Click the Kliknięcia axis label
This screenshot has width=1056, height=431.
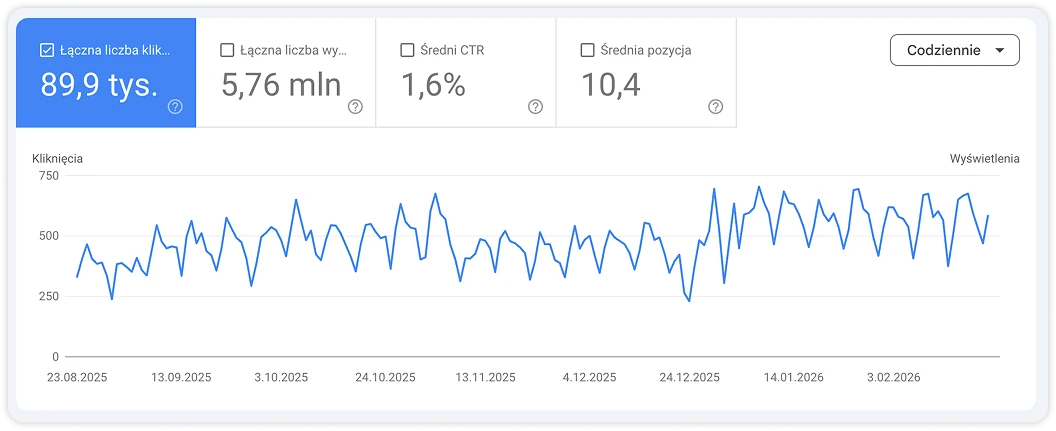[x=58, y=158]
